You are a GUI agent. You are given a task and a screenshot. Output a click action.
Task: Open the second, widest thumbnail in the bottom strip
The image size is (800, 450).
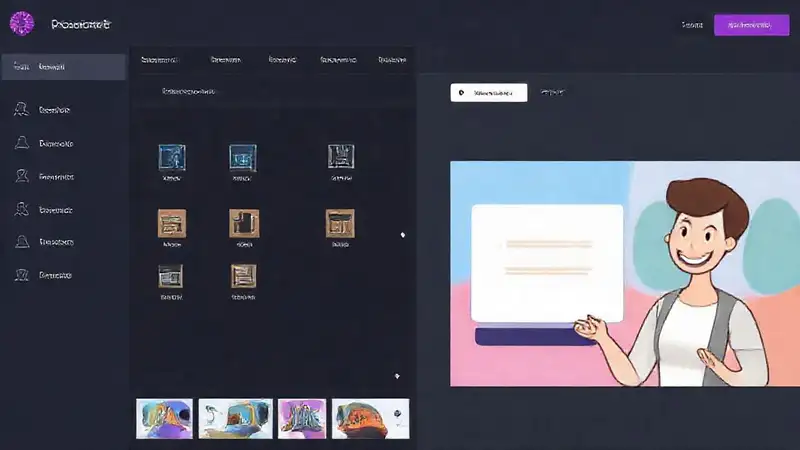236,419
